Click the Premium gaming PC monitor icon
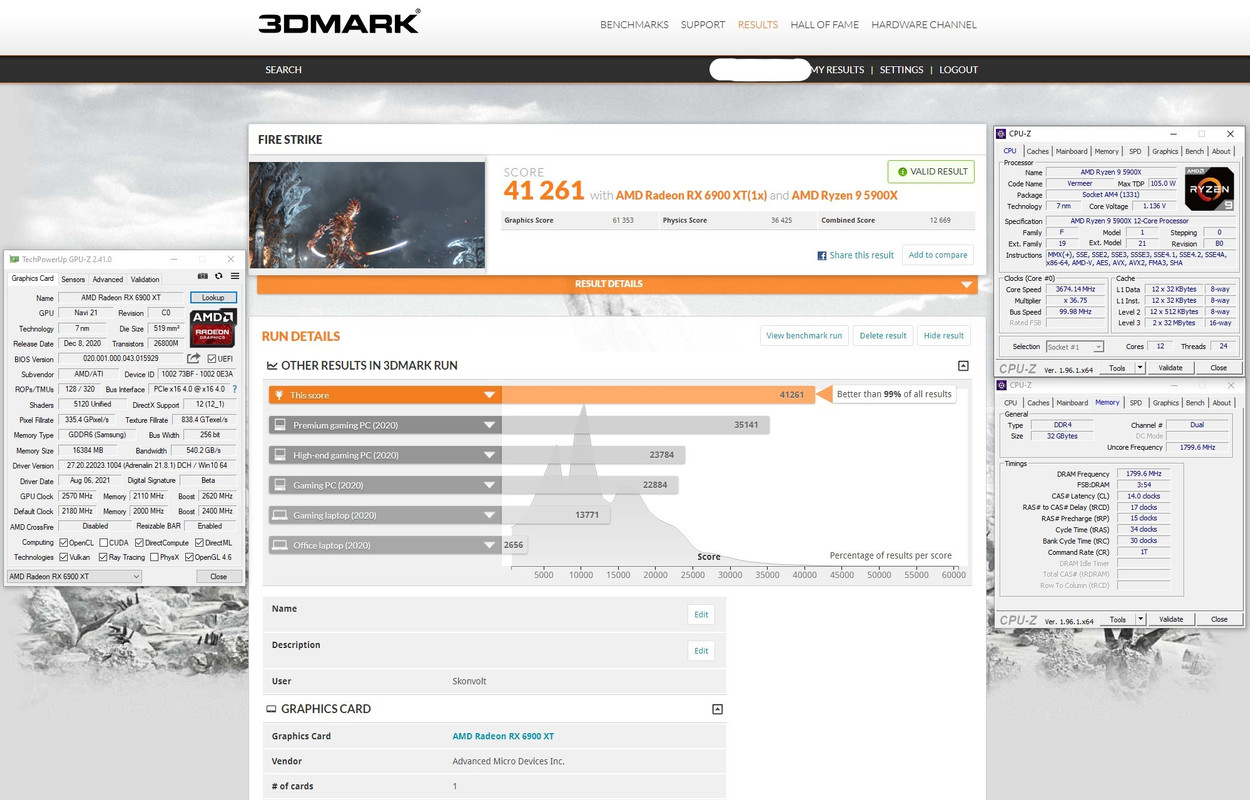Viewport: 1250px width, 800px height. [x=279, y=425]
